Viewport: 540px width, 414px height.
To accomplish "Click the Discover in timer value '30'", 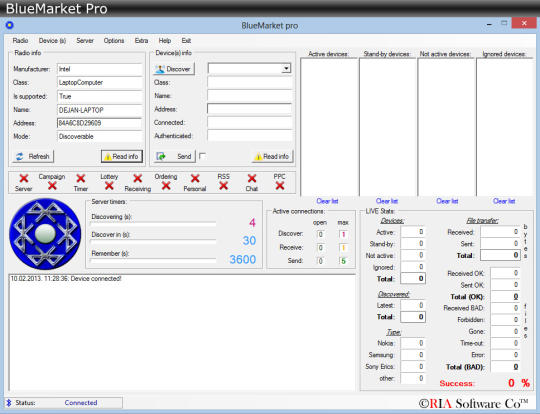I will tap(249, 240).
